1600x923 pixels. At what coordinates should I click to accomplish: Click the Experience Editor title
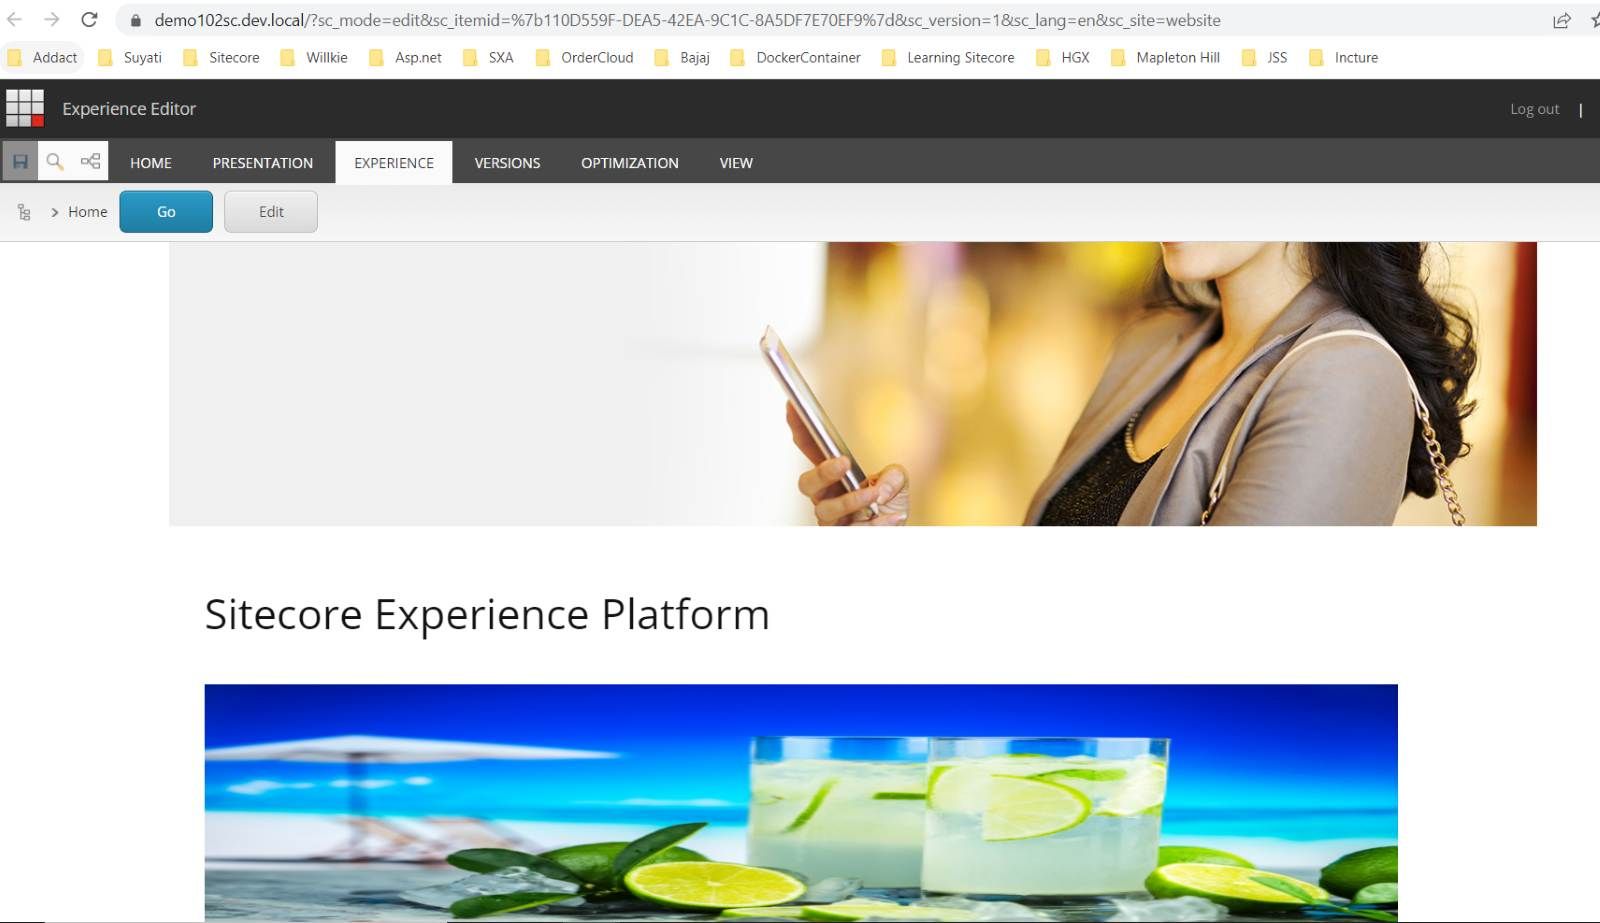tap(129, 108)
